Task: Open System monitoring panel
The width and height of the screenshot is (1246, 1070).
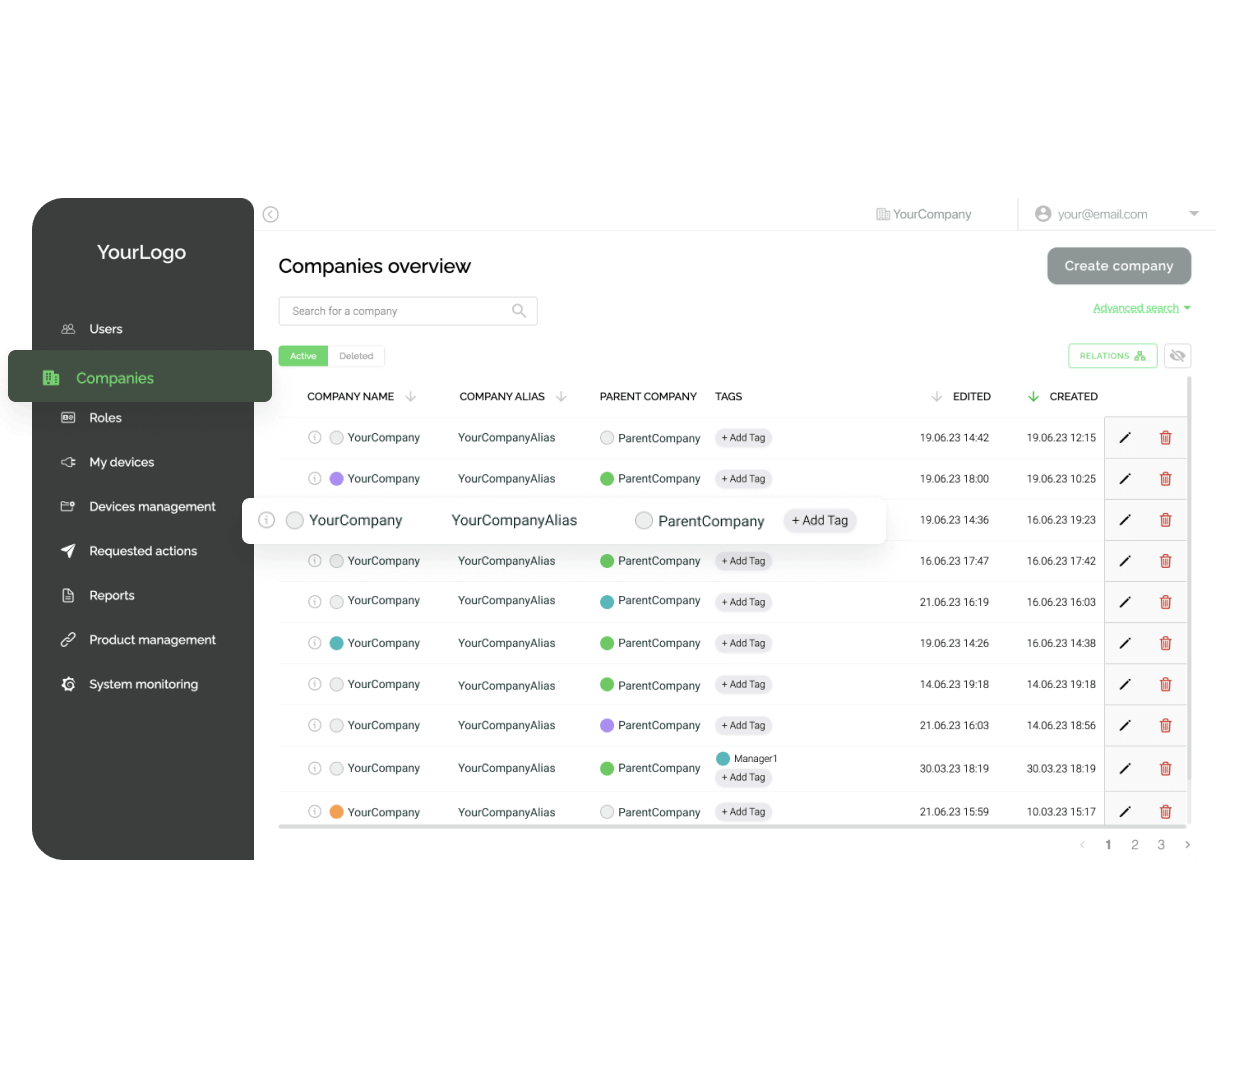Action: [x=143, y=684]
